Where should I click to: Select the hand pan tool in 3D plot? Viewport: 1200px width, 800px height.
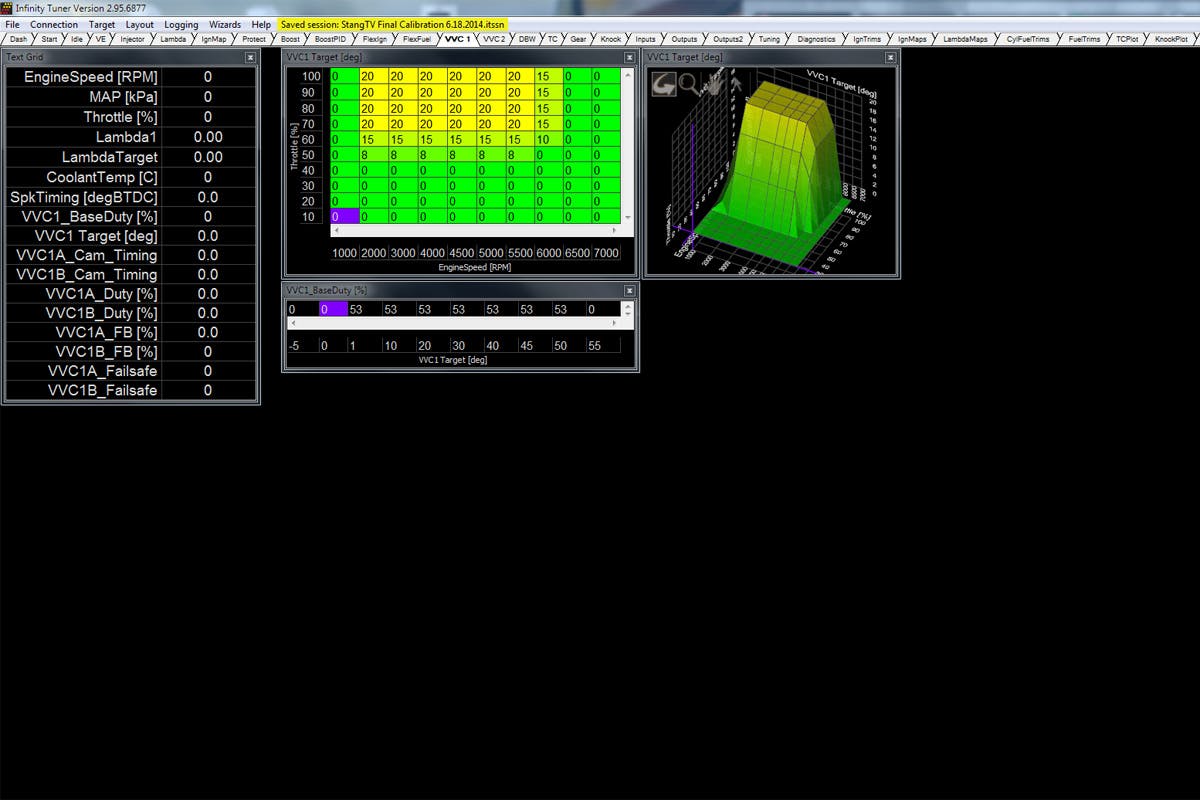click(714, 85)
